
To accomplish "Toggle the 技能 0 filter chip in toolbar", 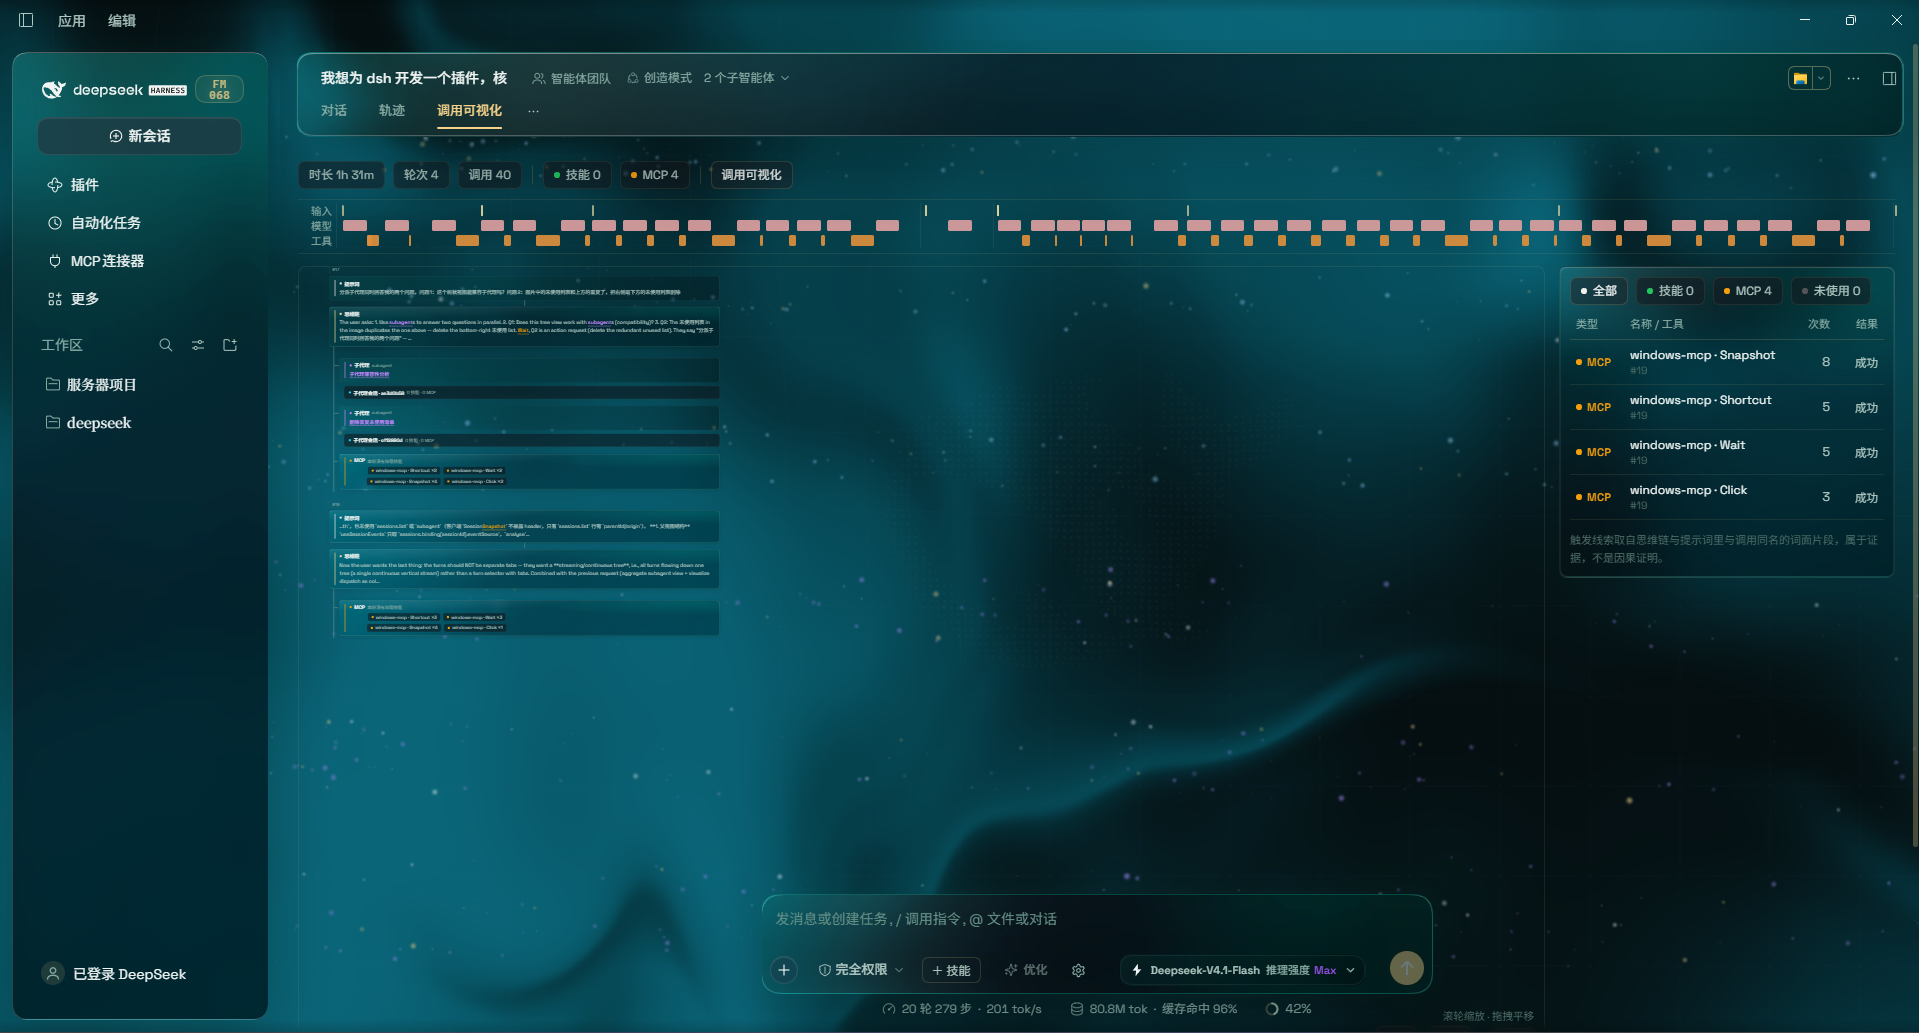I will tap(577, 175).
